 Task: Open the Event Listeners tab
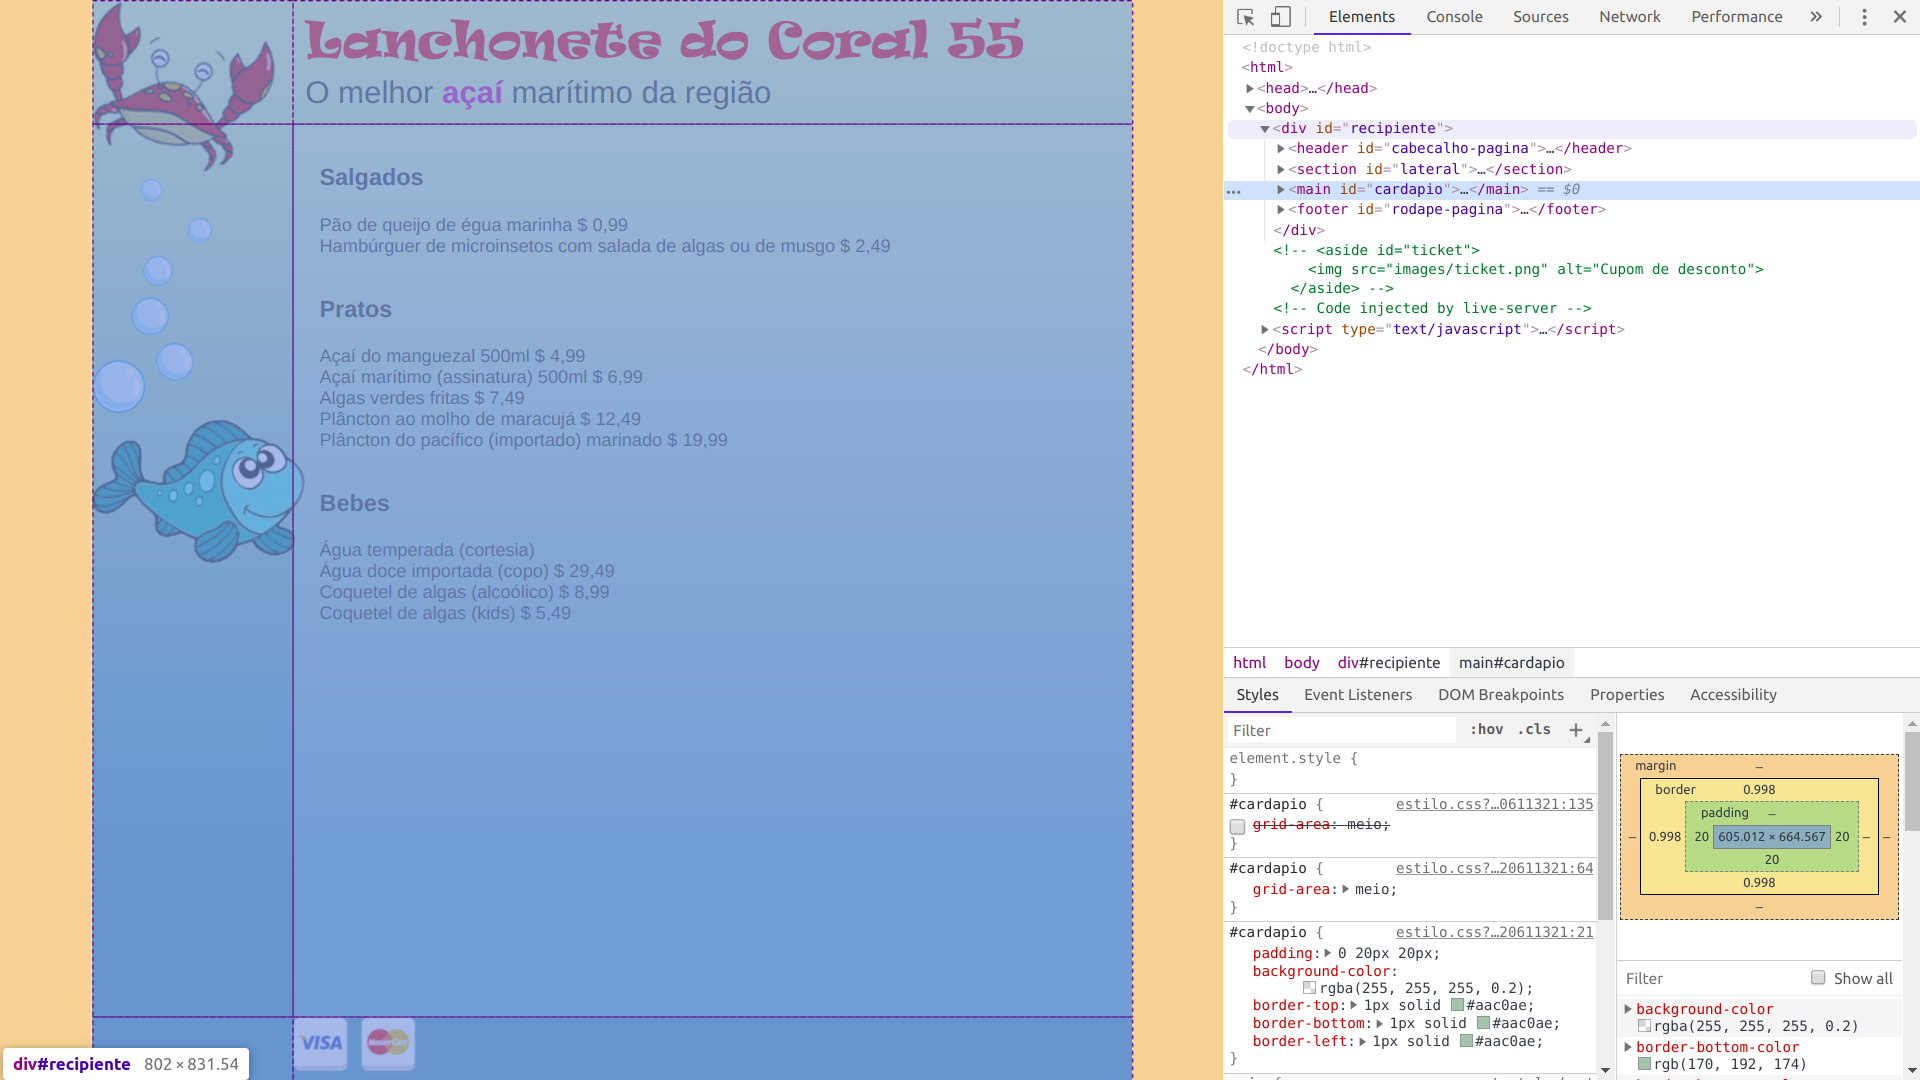[1357, 695]
